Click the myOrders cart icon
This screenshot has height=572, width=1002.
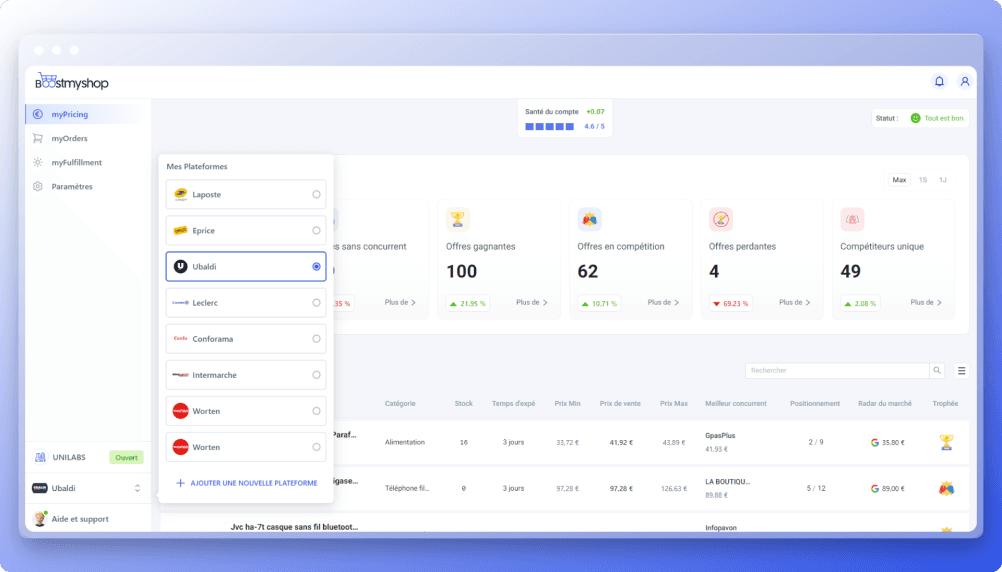coord(38,138)
